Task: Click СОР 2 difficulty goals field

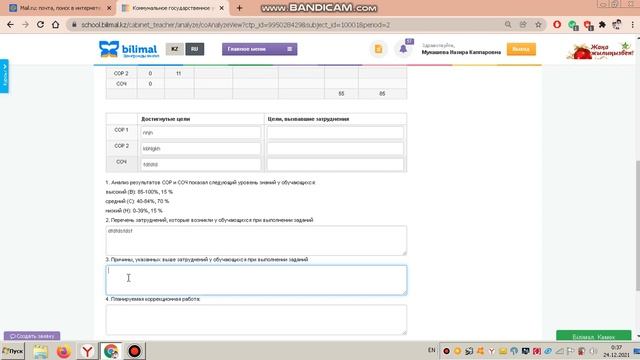Action: coord(335,149)
